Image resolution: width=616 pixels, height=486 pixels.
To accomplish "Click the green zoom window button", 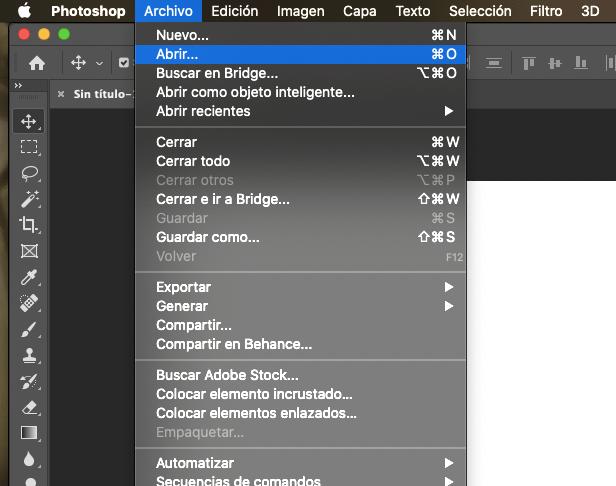I will [x=64, y=35].
